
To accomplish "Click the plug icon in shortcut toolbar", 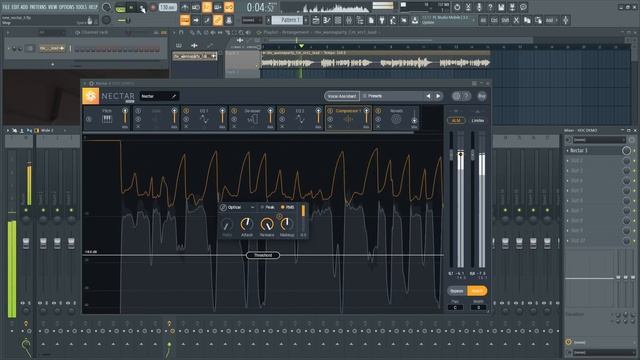I will [x=382, y=20].
